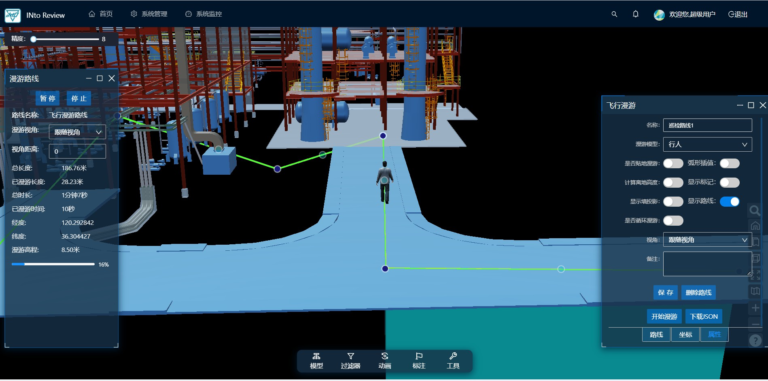Click latitude value 36.304427
The image size is (768, 381).
[76, 236]
